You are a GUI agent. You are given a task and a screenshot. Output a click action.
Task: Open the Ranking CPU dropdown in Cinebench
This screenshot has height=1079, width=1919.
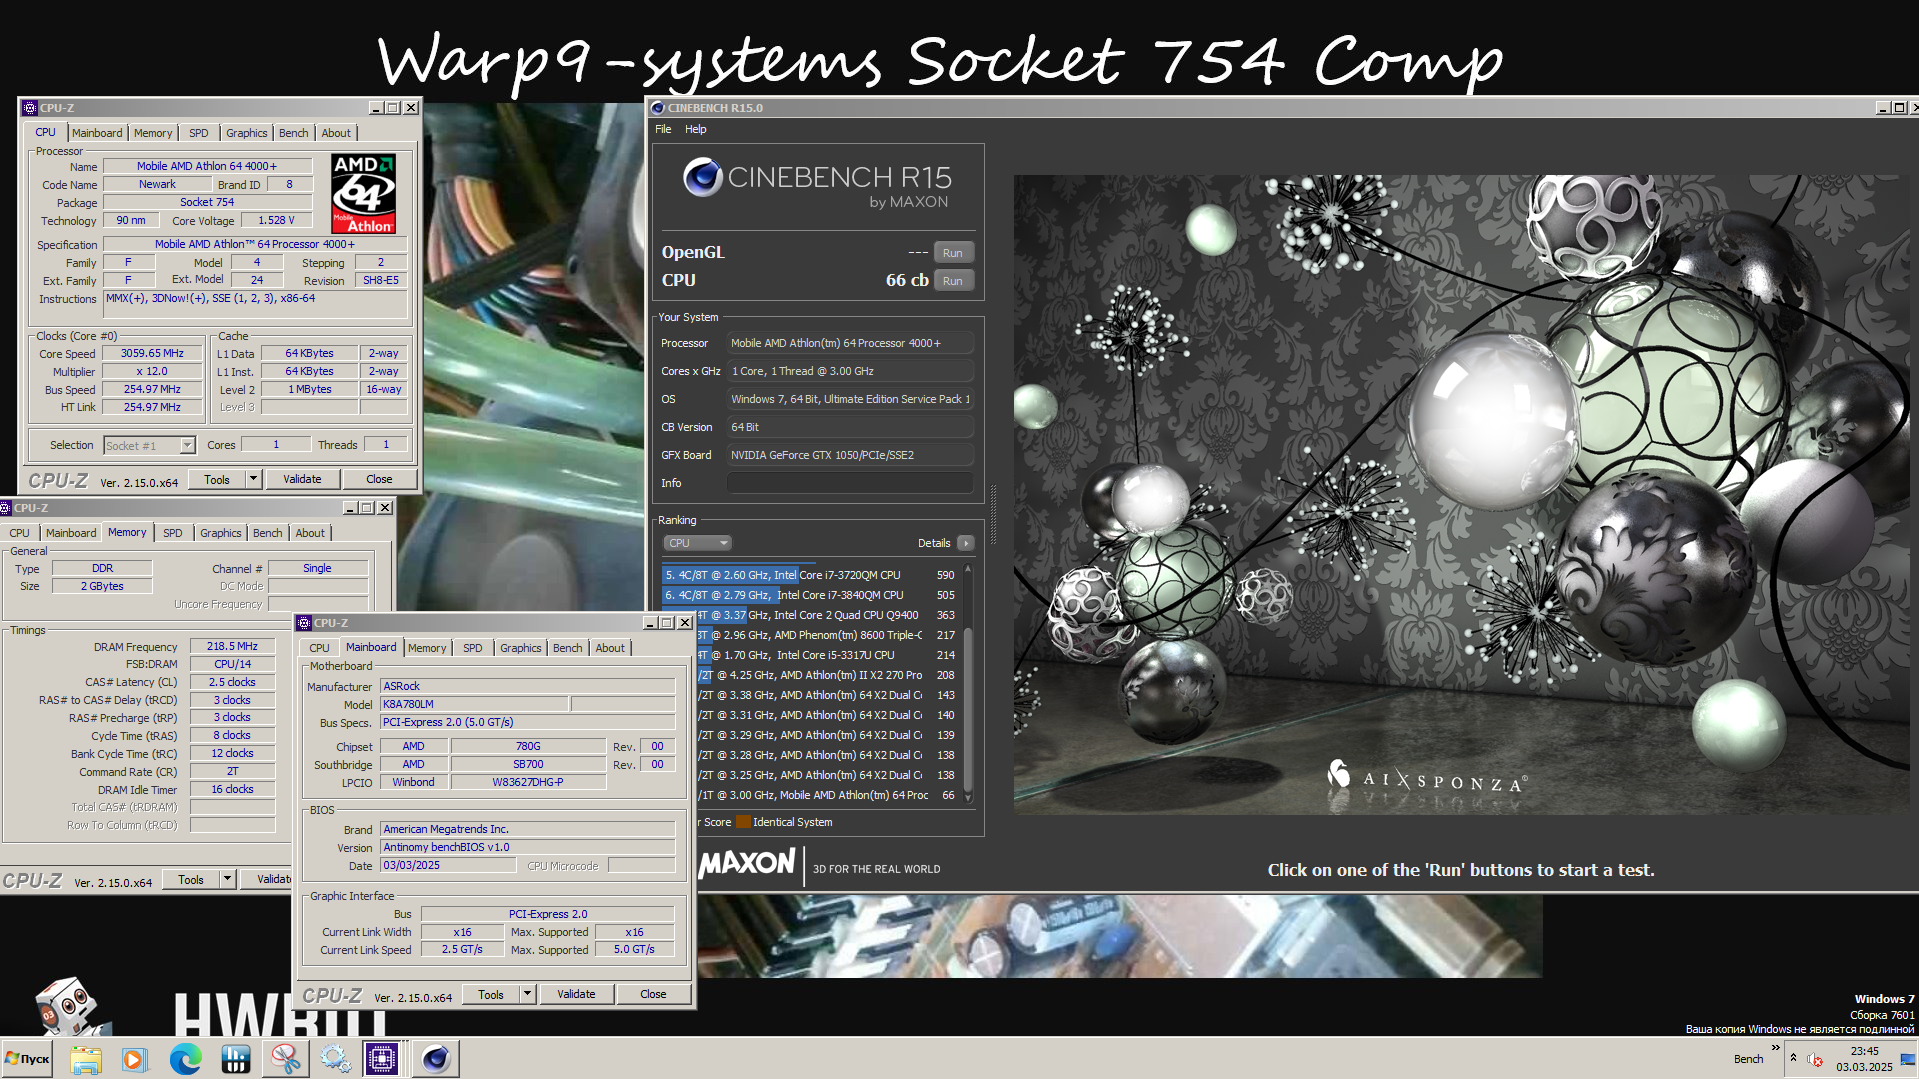[x=697, y=543]
